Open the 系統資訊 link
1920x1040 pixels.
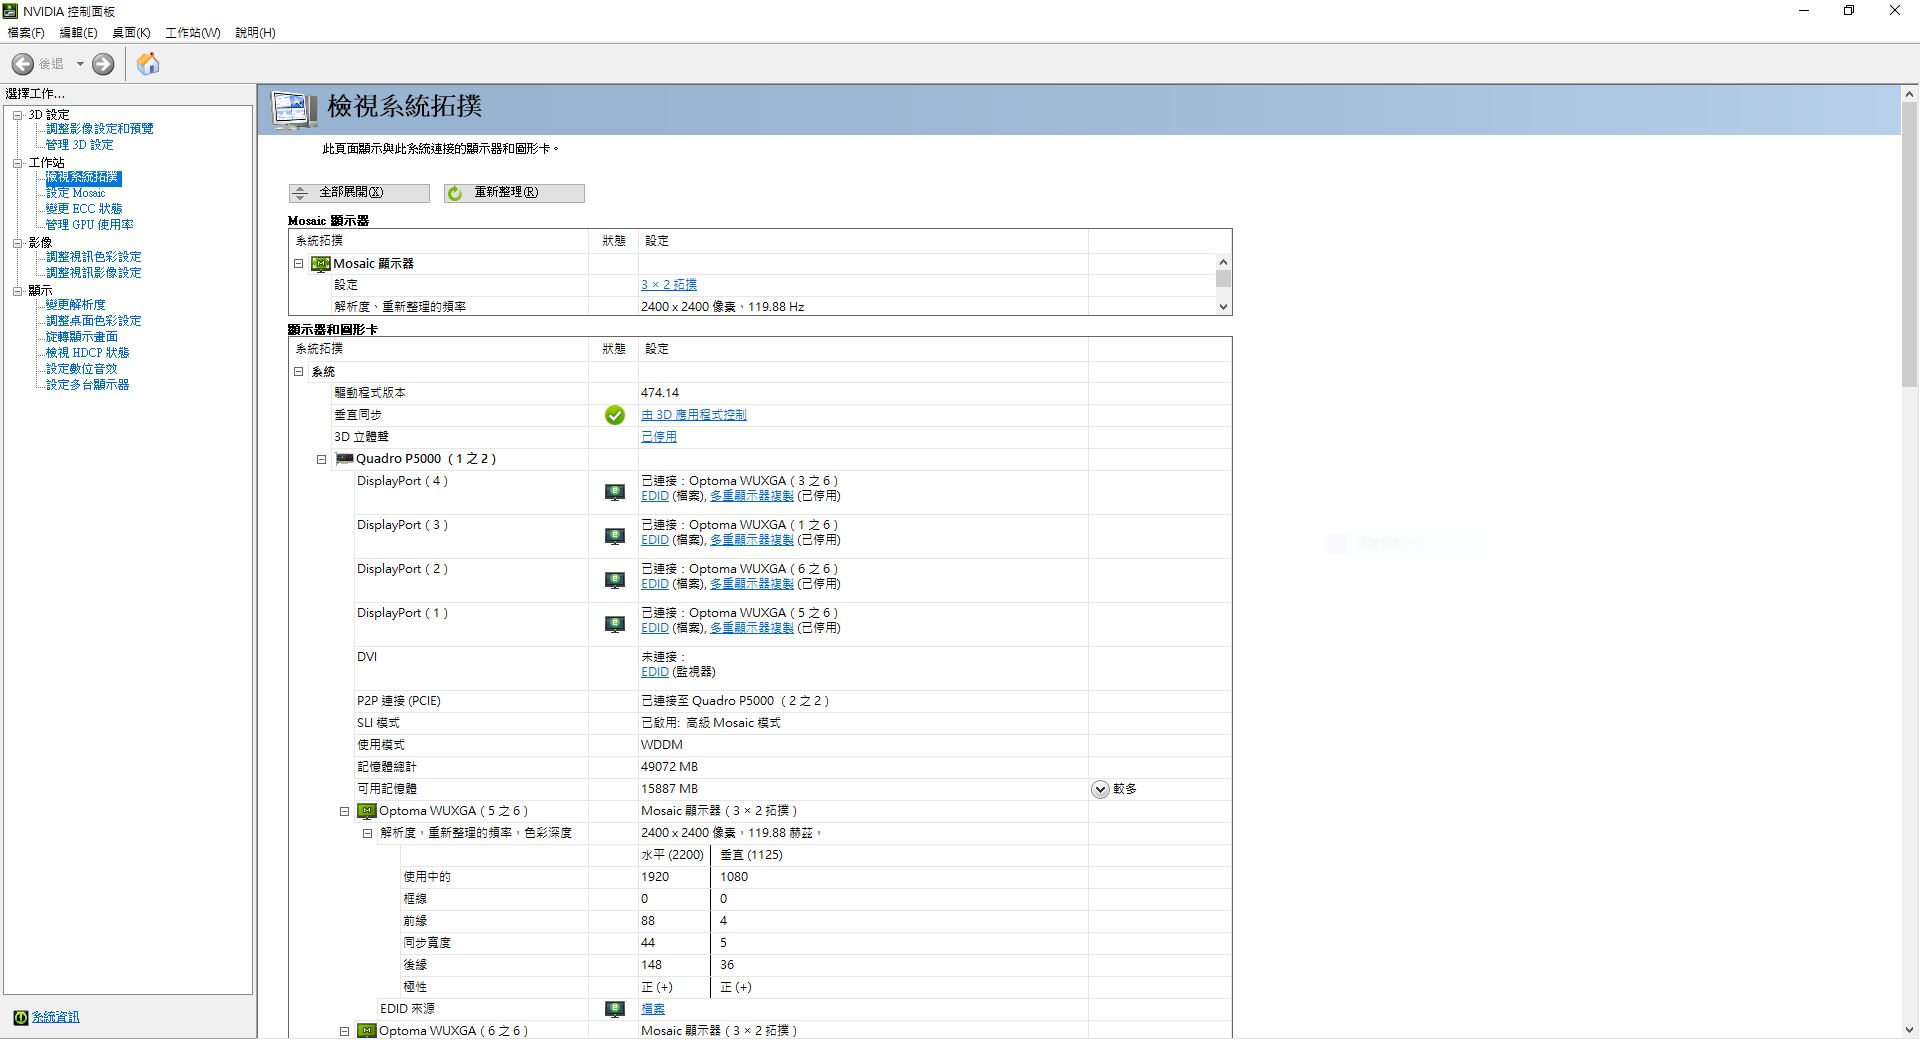click(x=56, y=1017)
